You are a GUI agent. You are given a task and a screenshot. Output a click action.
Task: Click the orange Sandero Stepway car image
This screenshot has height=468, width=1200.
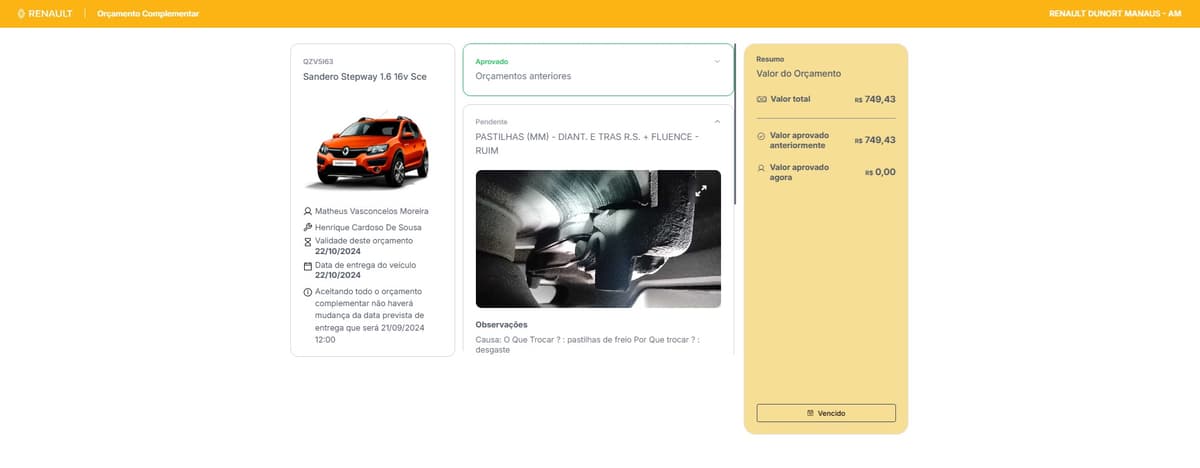367,151
